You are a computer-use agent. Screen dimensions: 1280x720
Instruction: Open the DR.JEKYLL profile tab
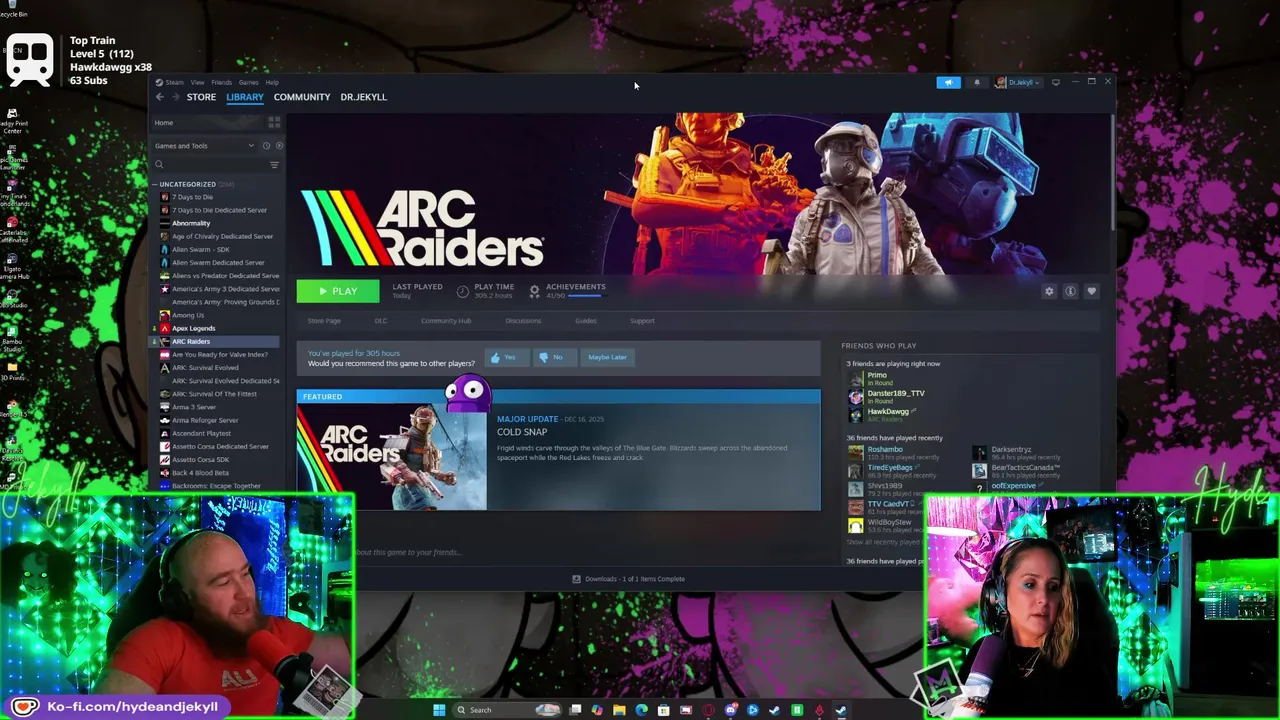[x=363, y=97]
